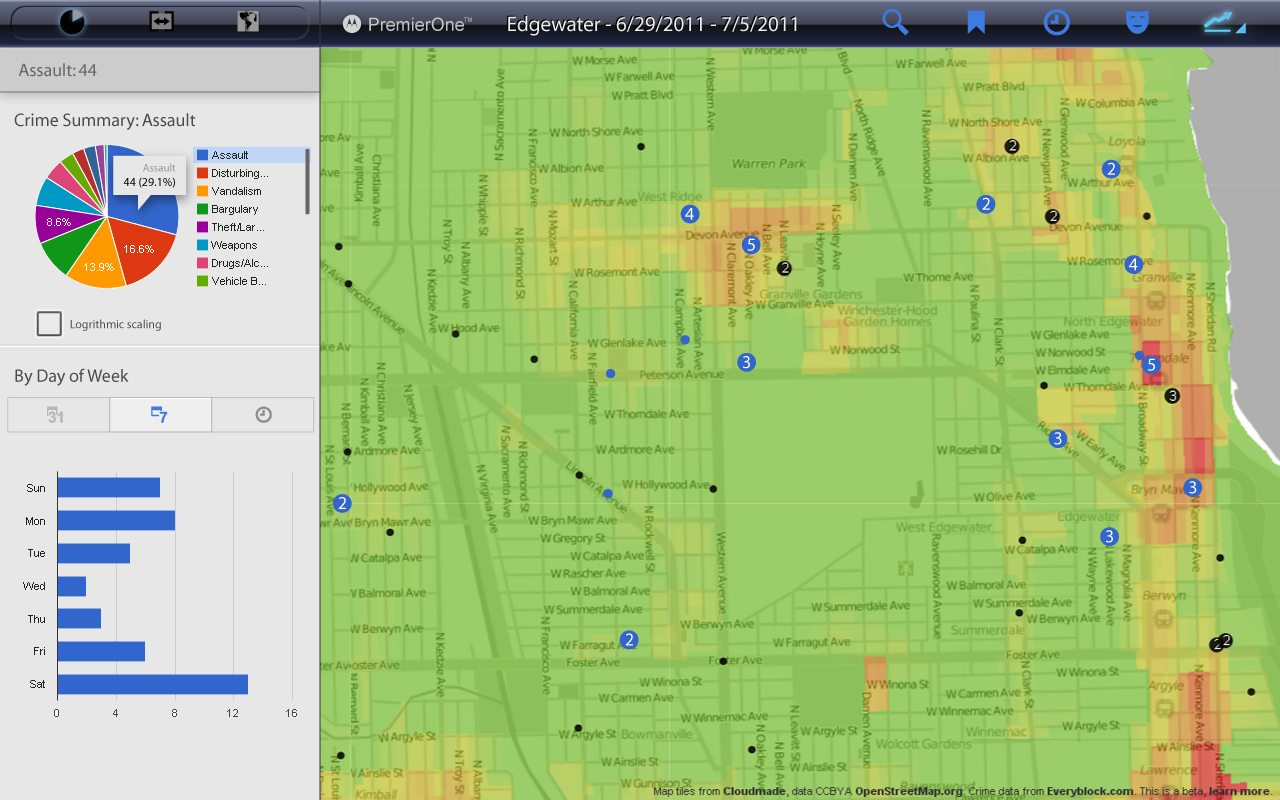Click the crime legend scrollbar
1280x800 pixels.
(x=308, y=181)
